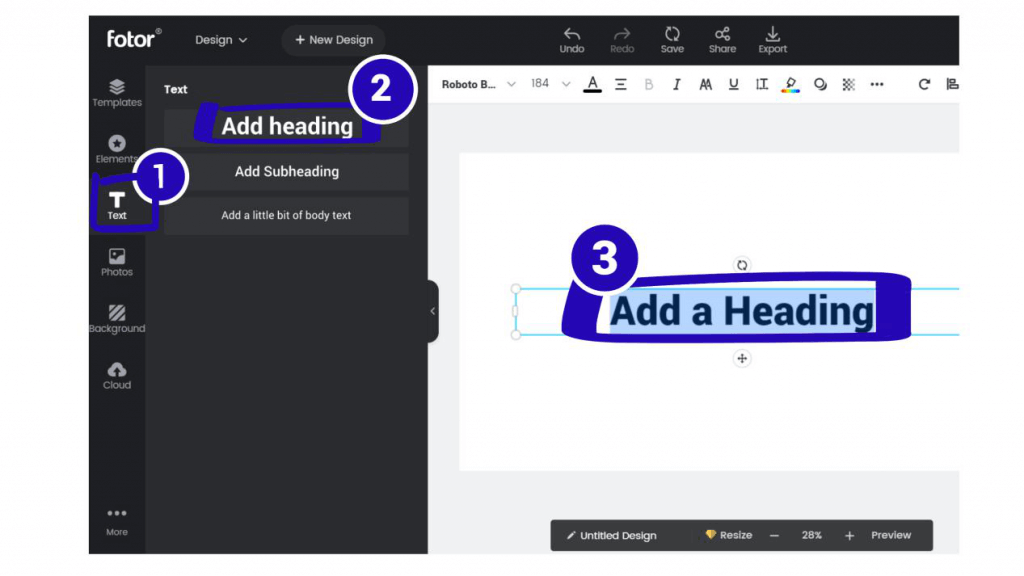The width and height of the screenshot is (1024, 576).
Task: Select the Text tab in sidebar
Action: point(117,206)
